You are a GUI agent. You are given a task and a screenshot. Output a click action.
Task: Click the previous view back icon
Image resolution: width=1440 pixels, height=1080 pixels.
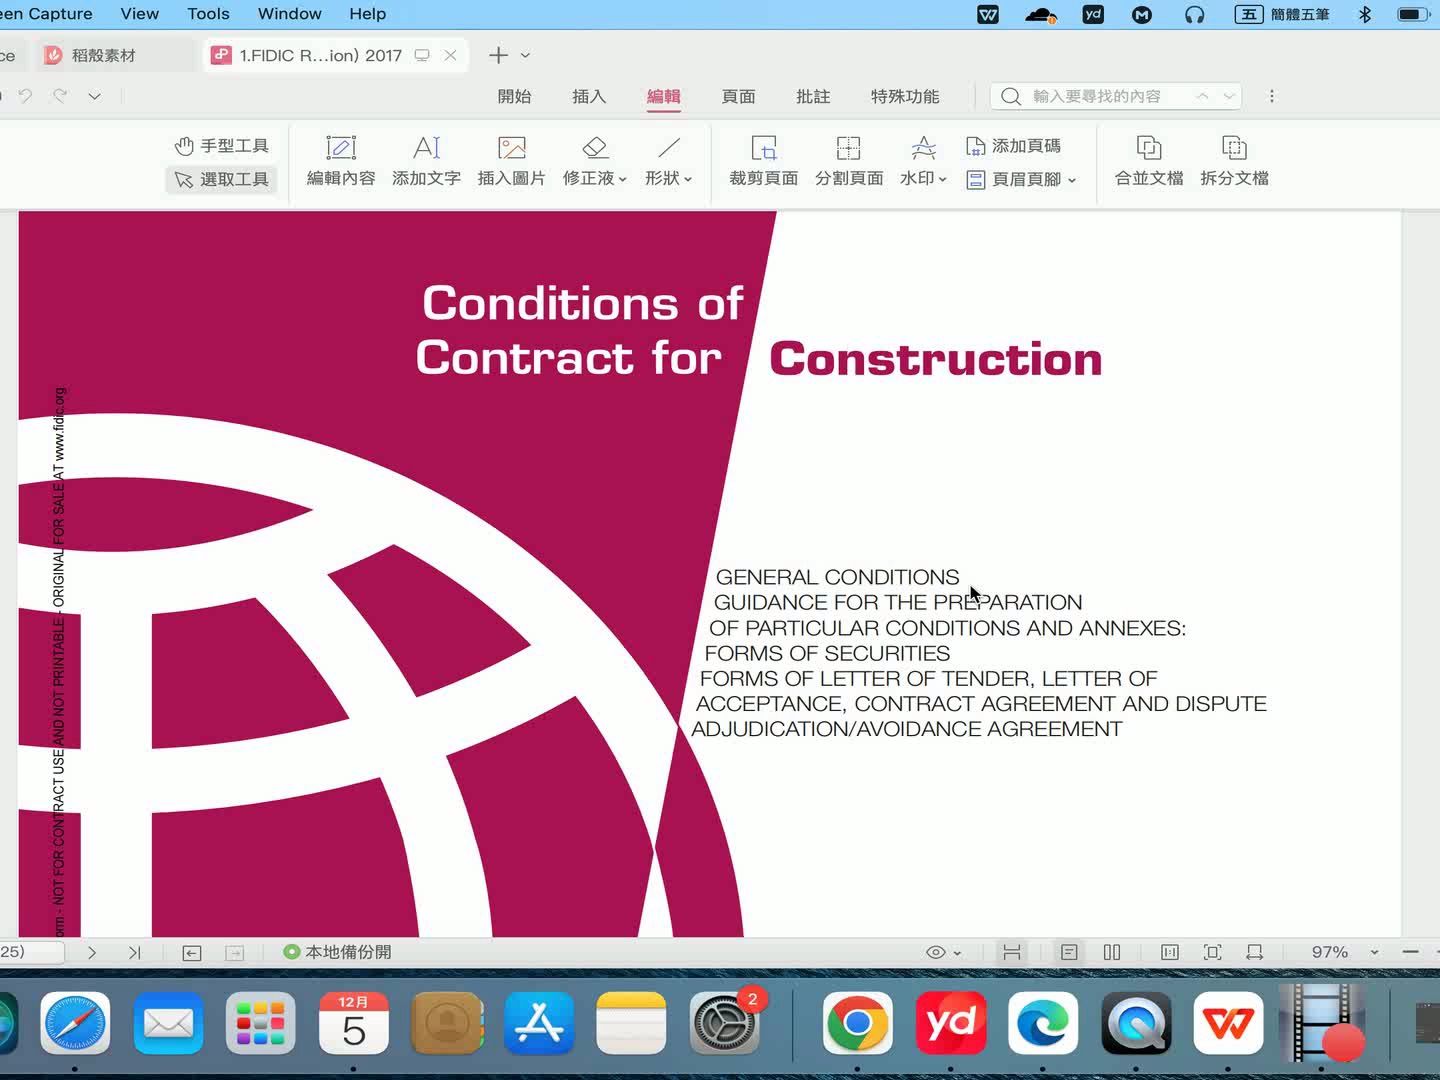pos(192,953)
